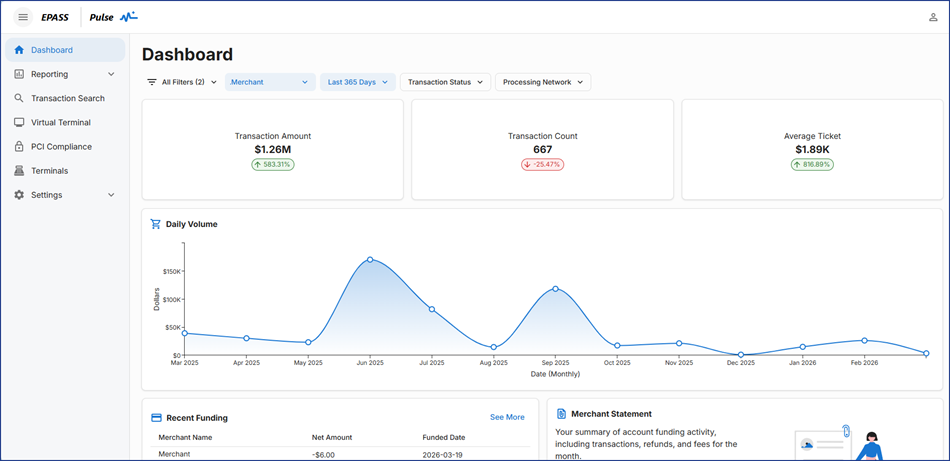Click the Dashboard home icon
The image size is (950, 461).
(x=19, y=50)
